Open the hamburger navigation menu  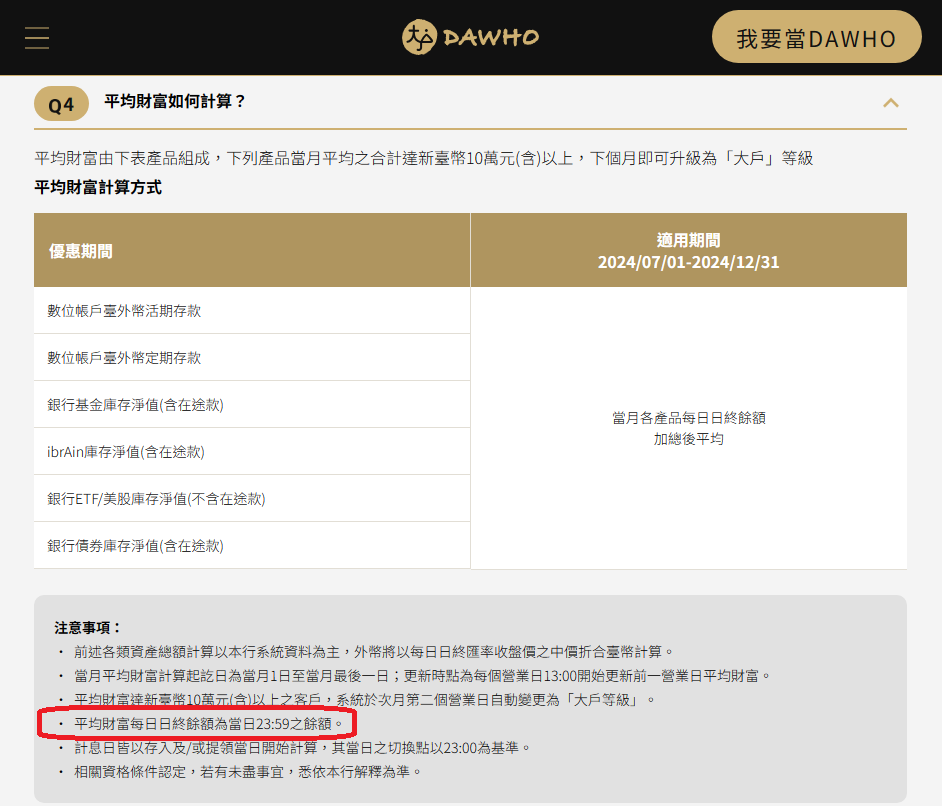37,38
